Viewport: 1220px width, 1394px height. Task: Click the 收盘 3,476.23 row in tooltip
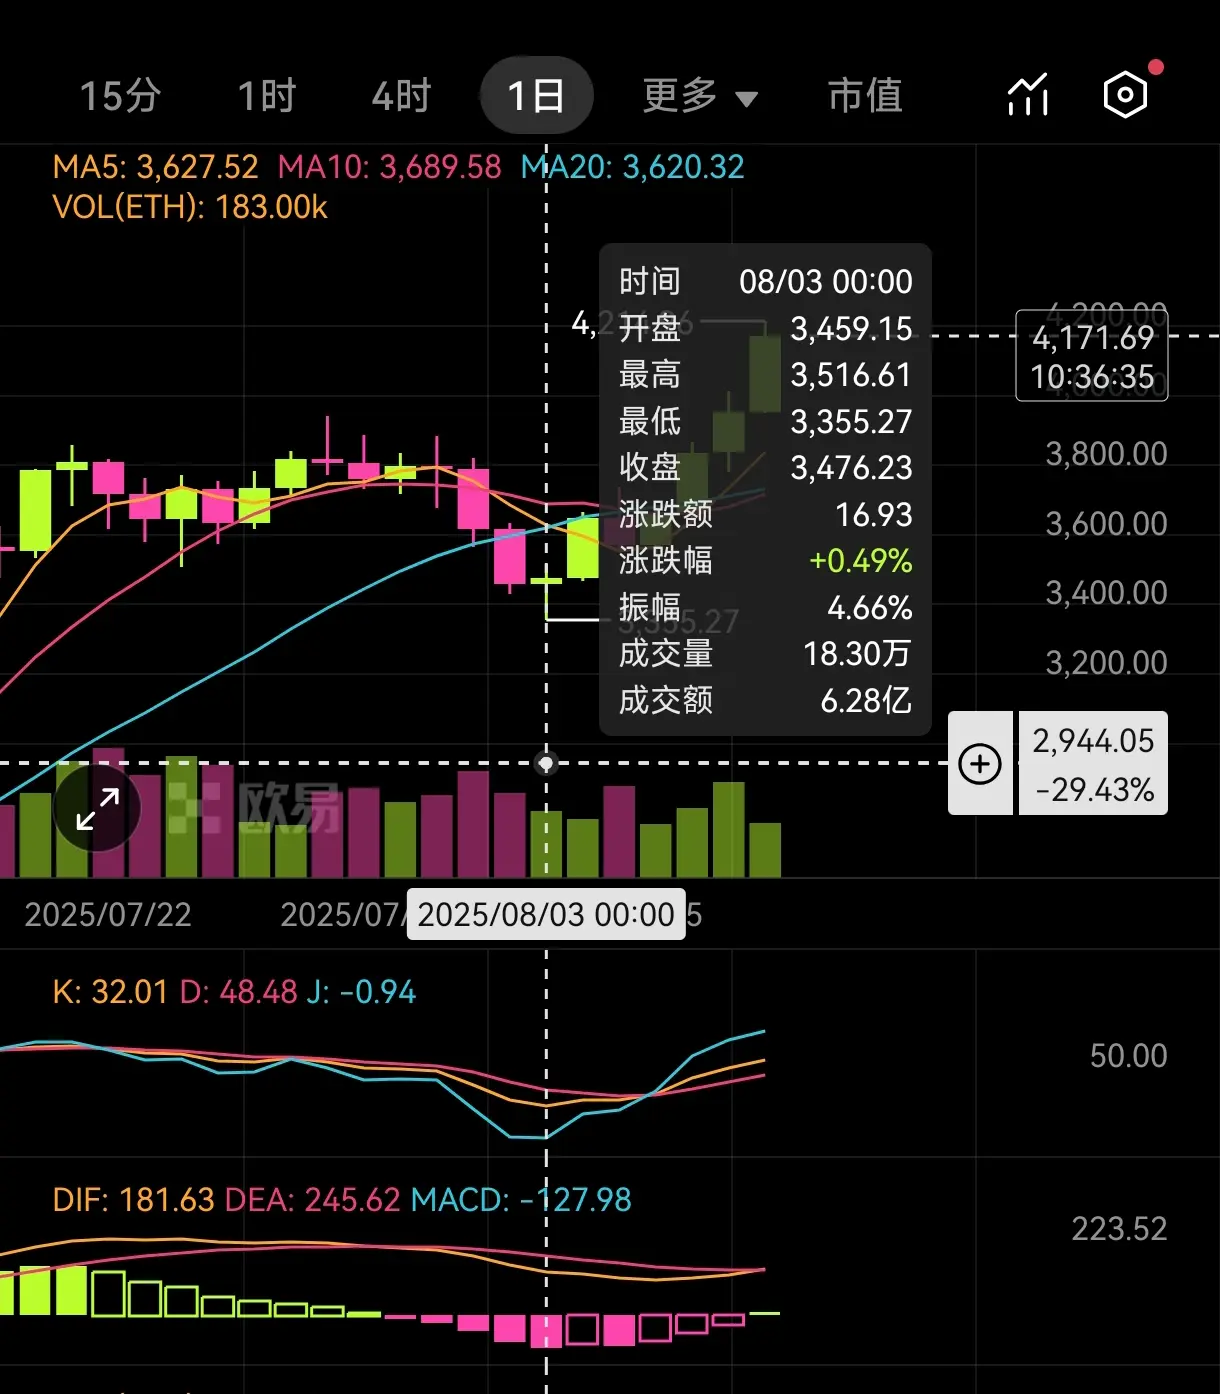point(765,467)
